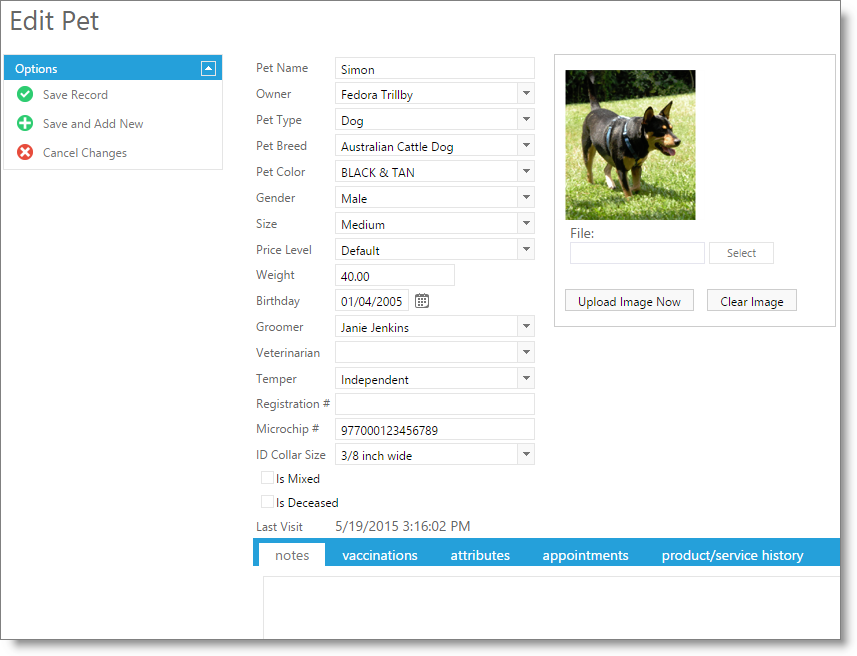
Task: Click the green plus Save and Add New icon
Action: [x=25, y=123]
